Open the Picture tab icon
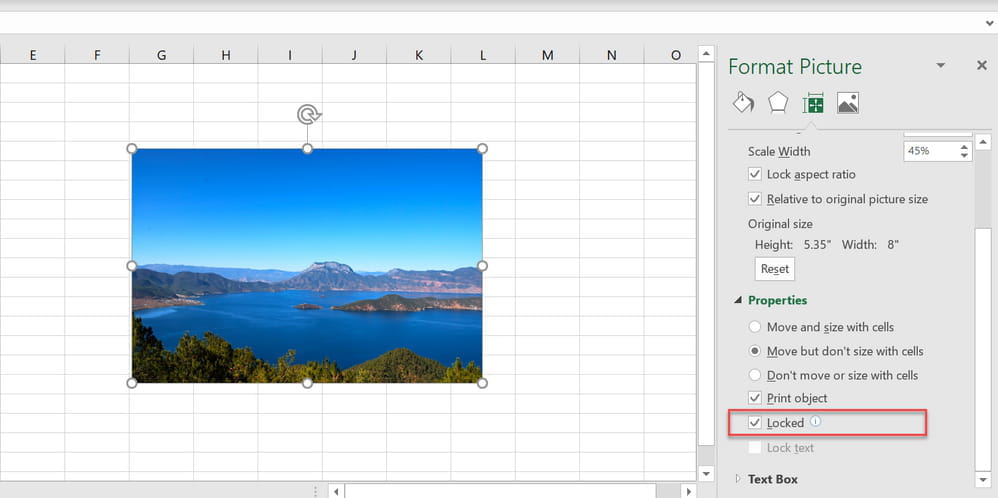The image size is (998, 498). click(848, 103)
